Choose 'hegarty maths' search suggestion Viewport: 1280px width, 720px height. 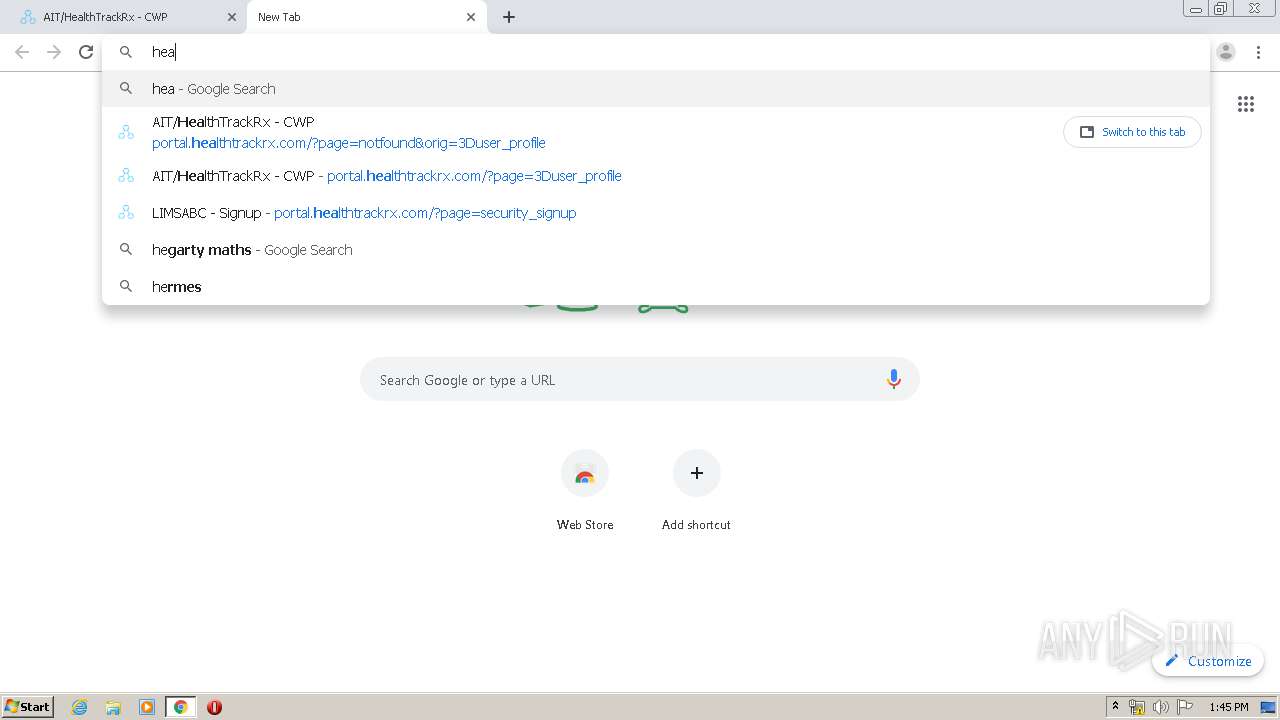click(655, 250)
